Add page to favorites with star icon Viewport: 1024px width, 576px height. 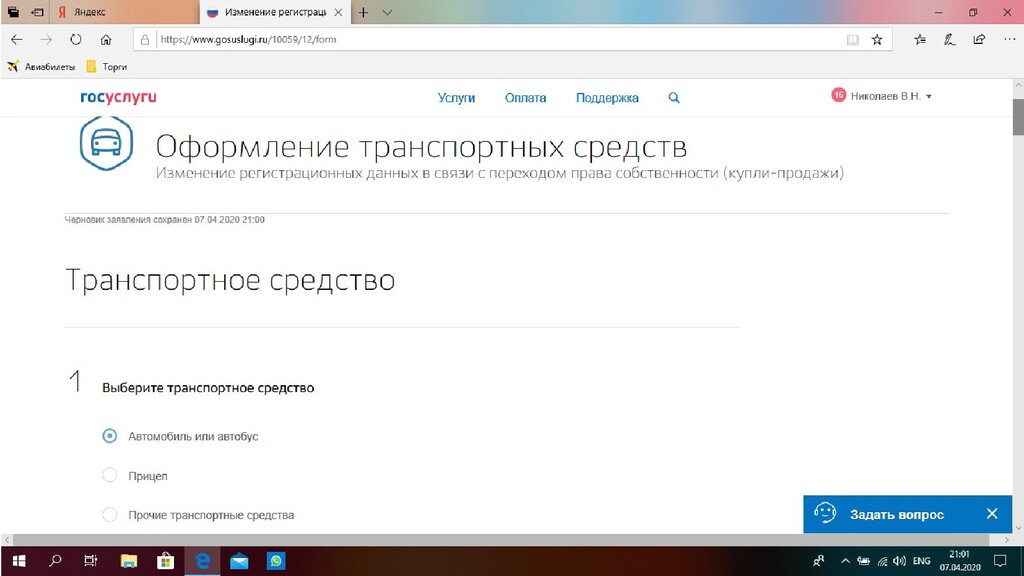pyautogui.click(x=877, y=40)
